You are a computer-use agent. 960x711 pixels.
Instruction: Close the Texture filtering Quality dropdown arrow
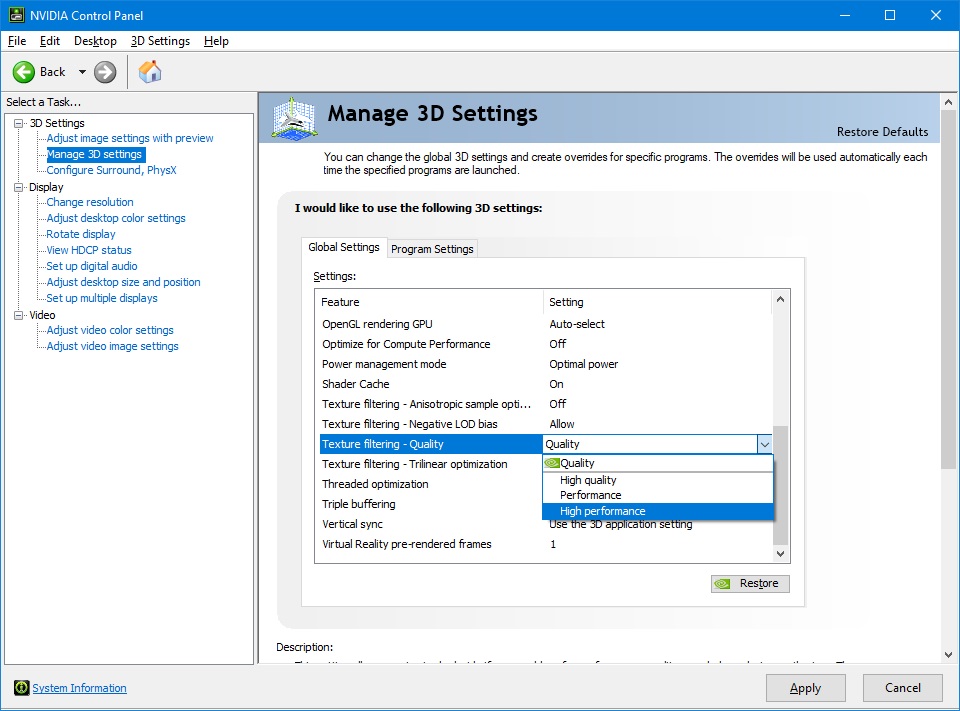click(x=764, y=444)
